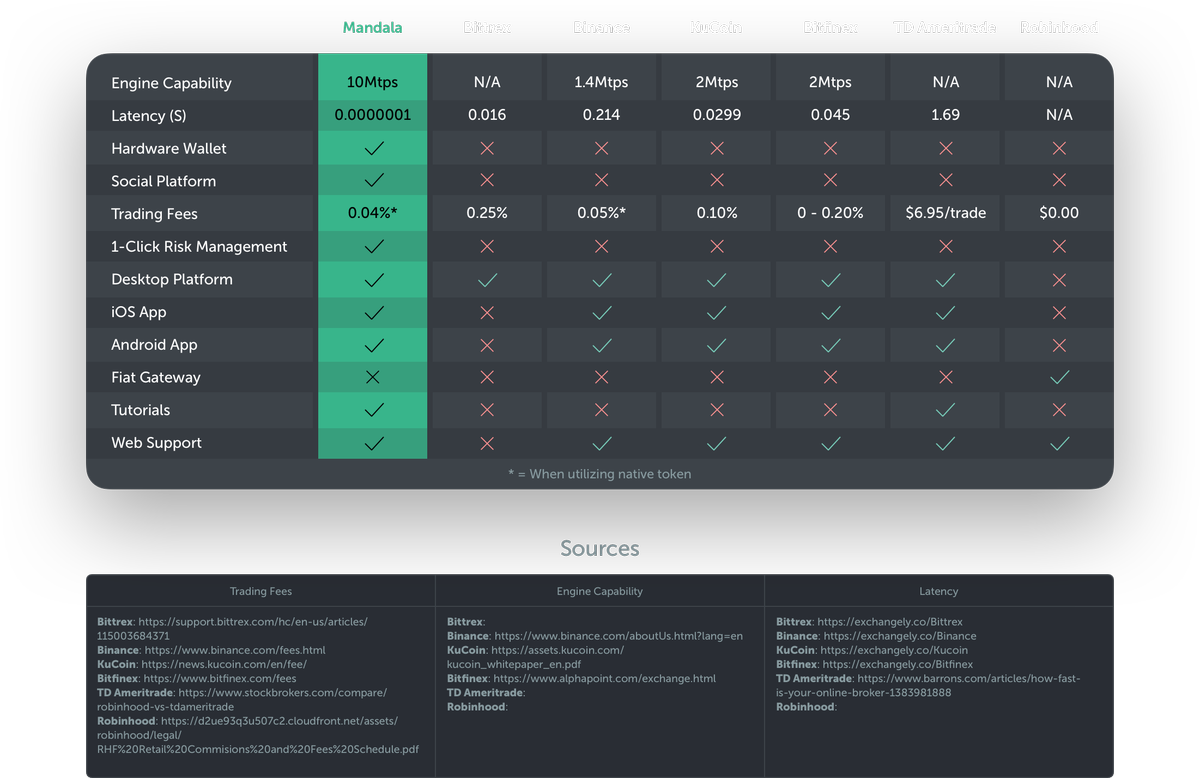Image resolution: width=1200 pixels, height=778 pixels.
Task: Click KuCoin's Android App checkmark
Action: click(716, 345)
